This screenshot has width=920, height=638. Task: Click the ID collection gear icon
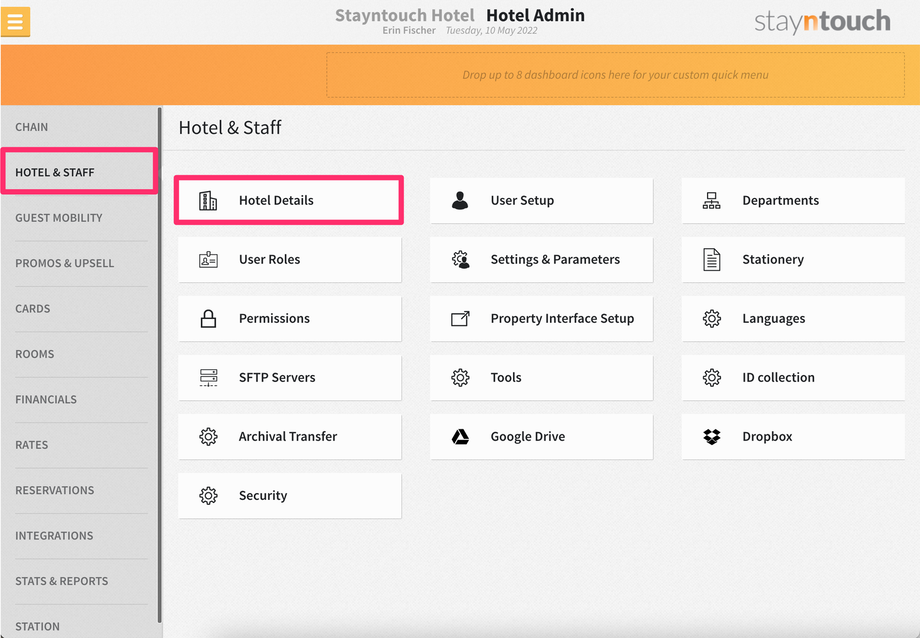[712, 377]
